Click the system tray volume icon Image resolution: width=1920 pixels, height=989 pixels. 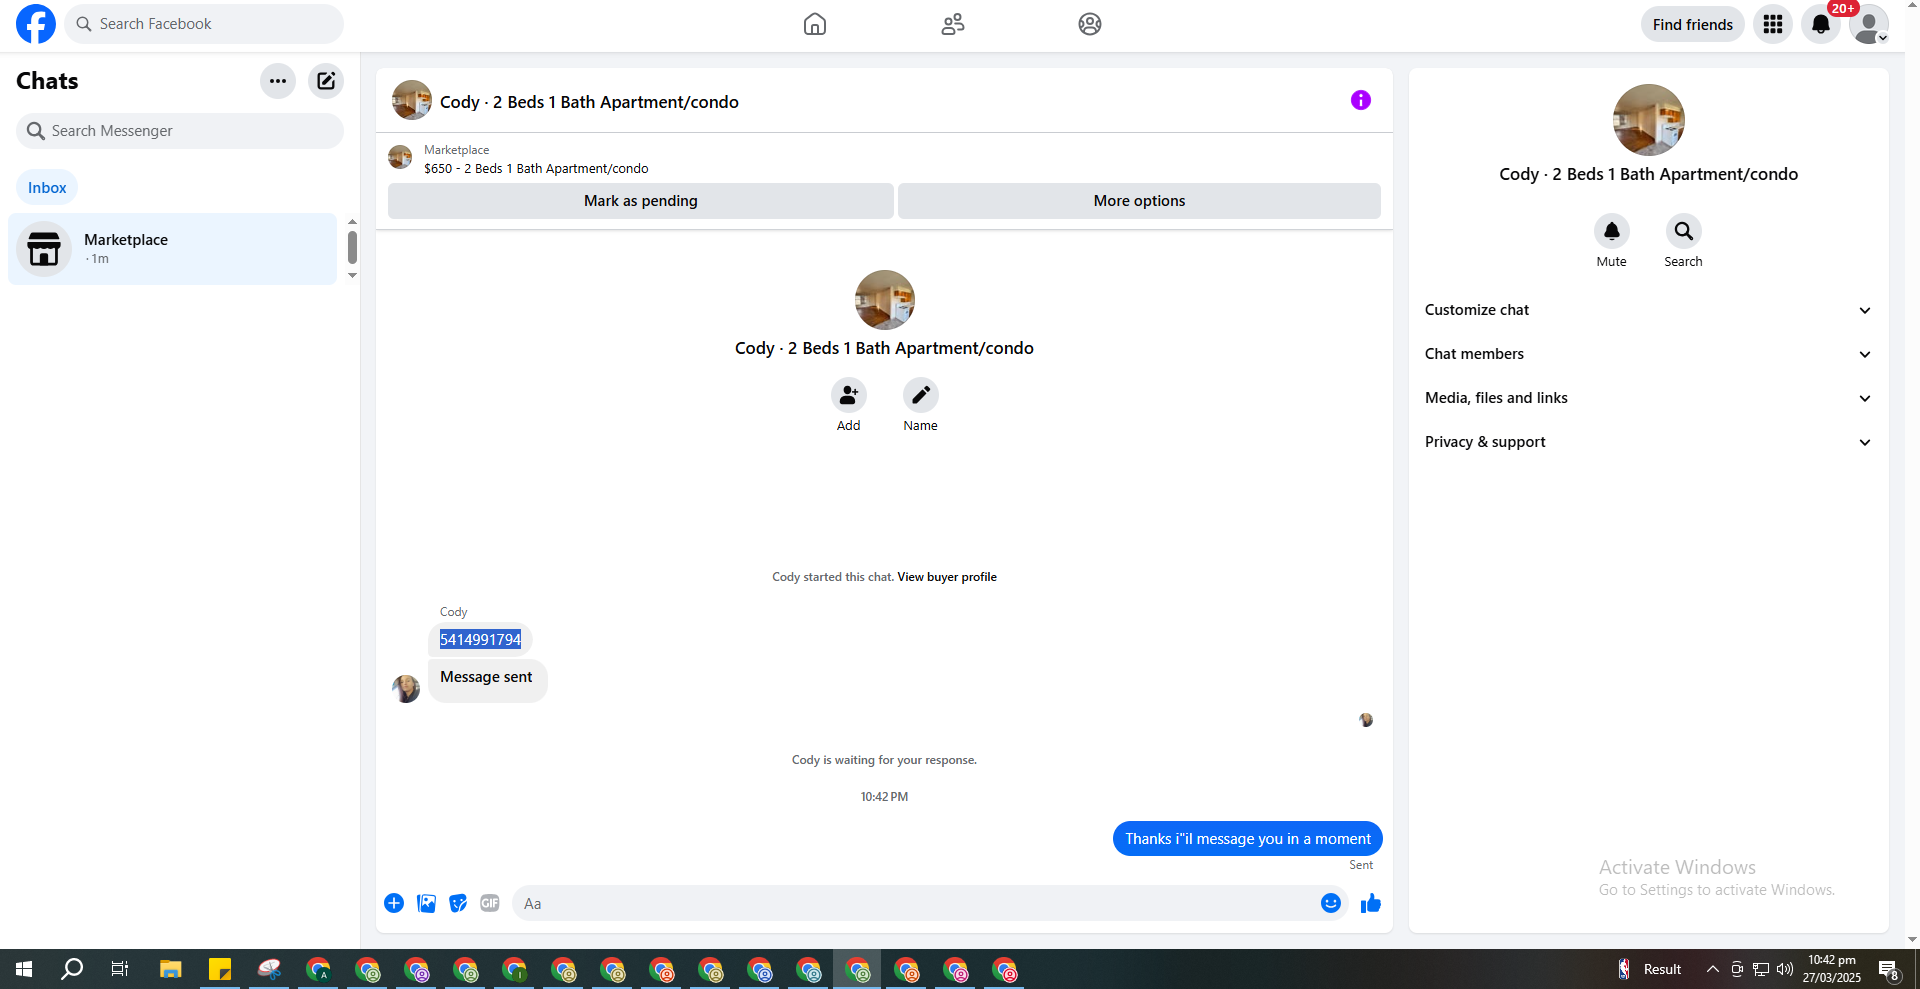(1785, 969)
